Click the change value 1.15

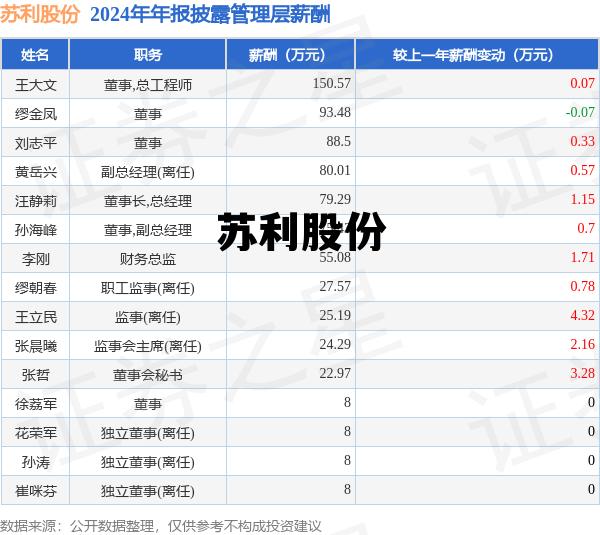582,199
